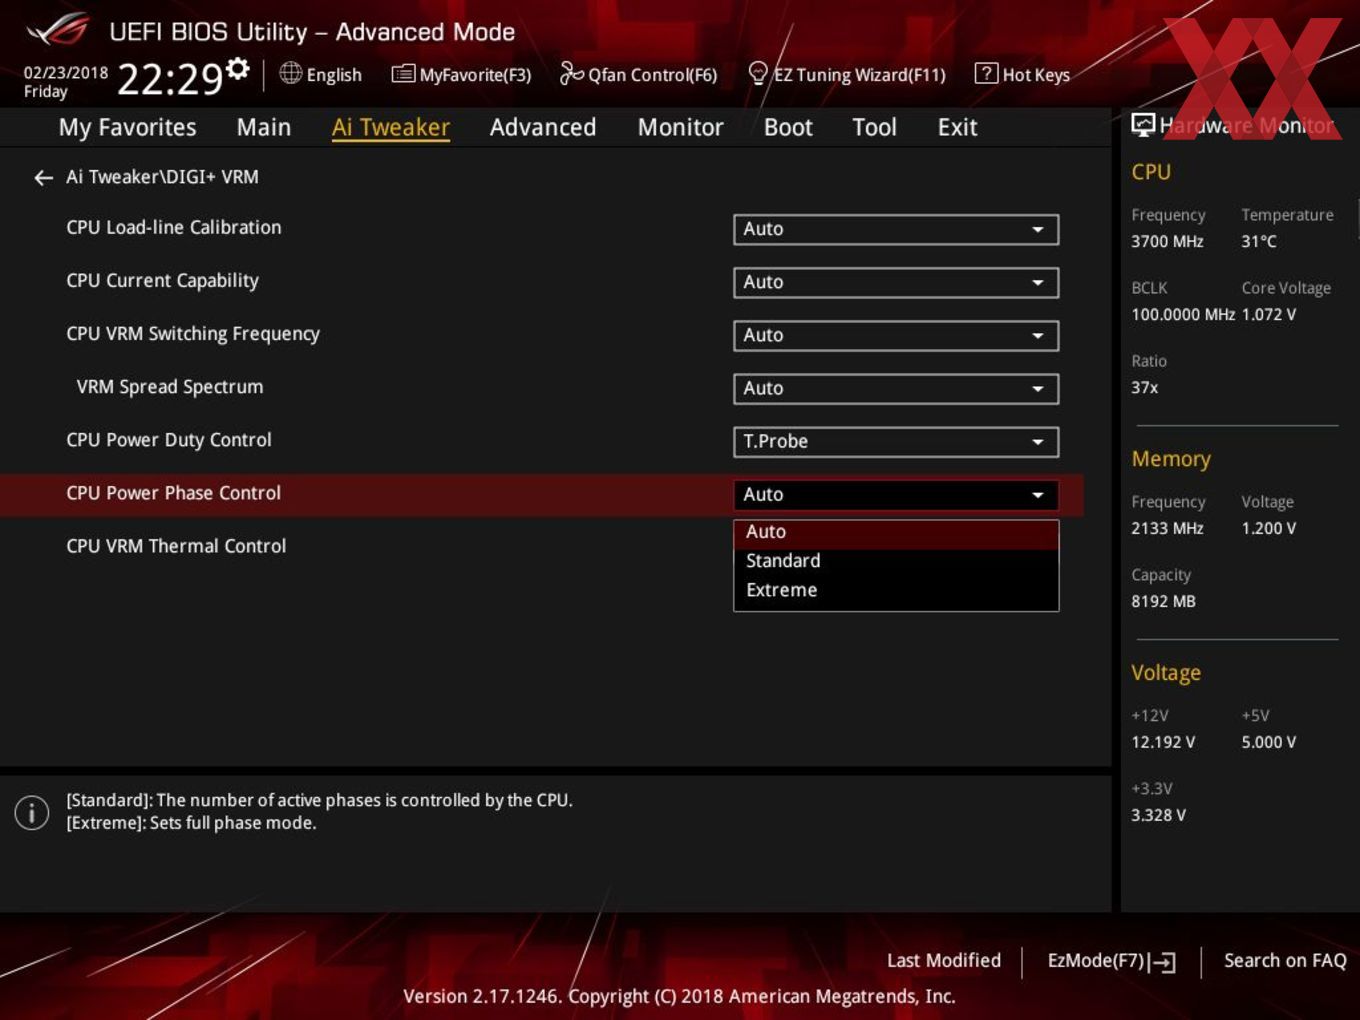Switch to the Main tab
1360x1020 pixels.
tap(264, 128)
